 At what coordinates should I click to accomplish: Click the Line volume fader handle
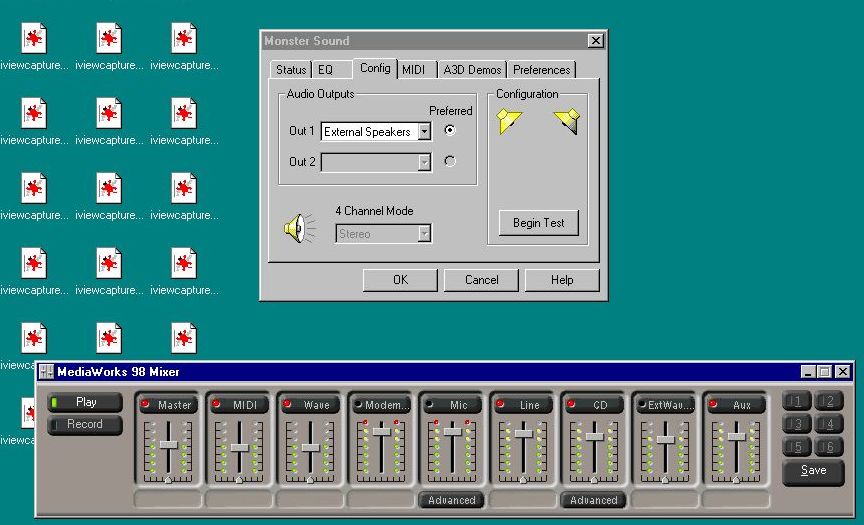pyautogui.click(x=523, y=434)
